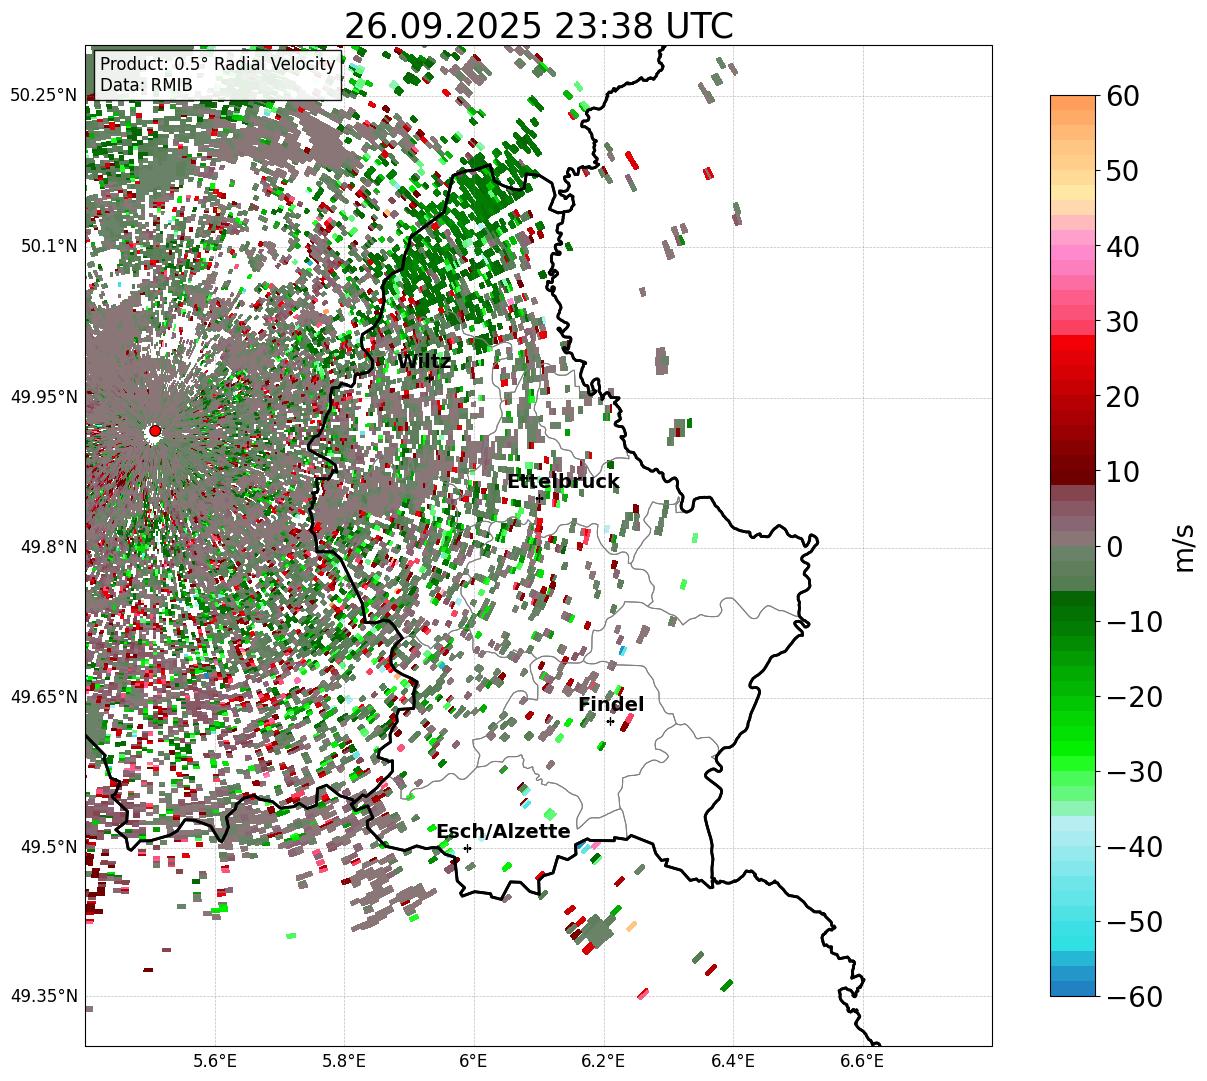Click the 50 colorbar tick value
1207x1081 pixels.
click(x=1122, y=171)
